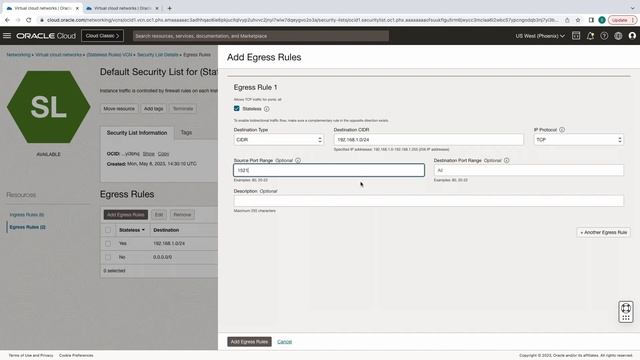Click the browser forward arrow
This screenshot has height=360, width=640.
click(x=18, y=20)
